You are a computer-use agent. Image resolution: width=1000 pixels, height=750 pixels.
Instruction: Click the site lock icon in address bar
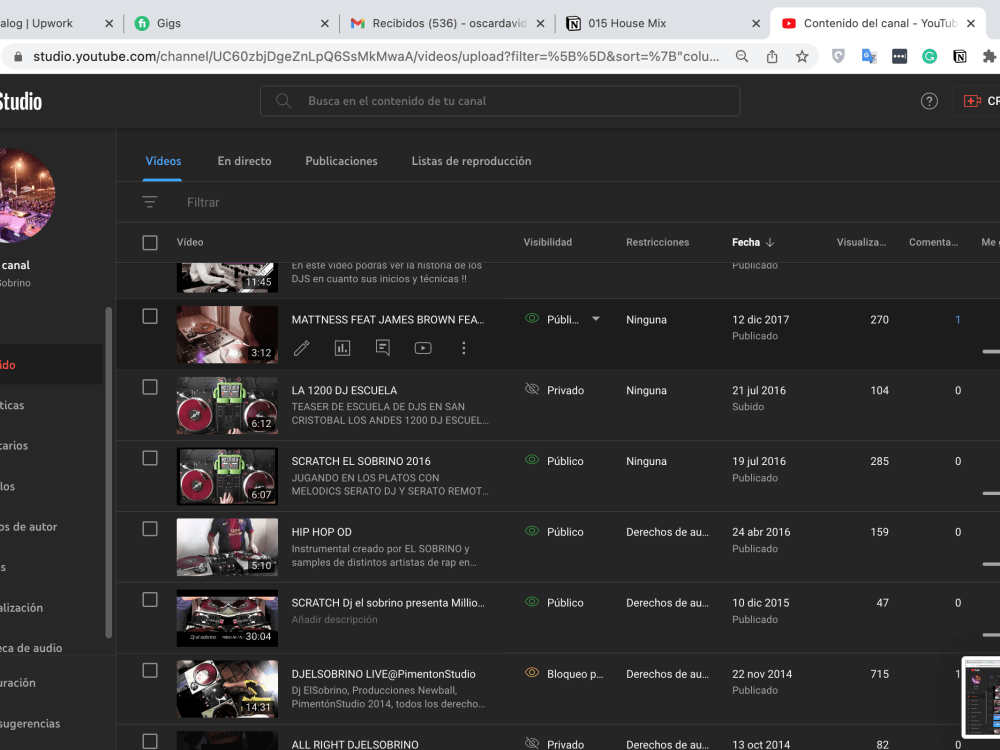pyautogui.click(x=18, y=56)
